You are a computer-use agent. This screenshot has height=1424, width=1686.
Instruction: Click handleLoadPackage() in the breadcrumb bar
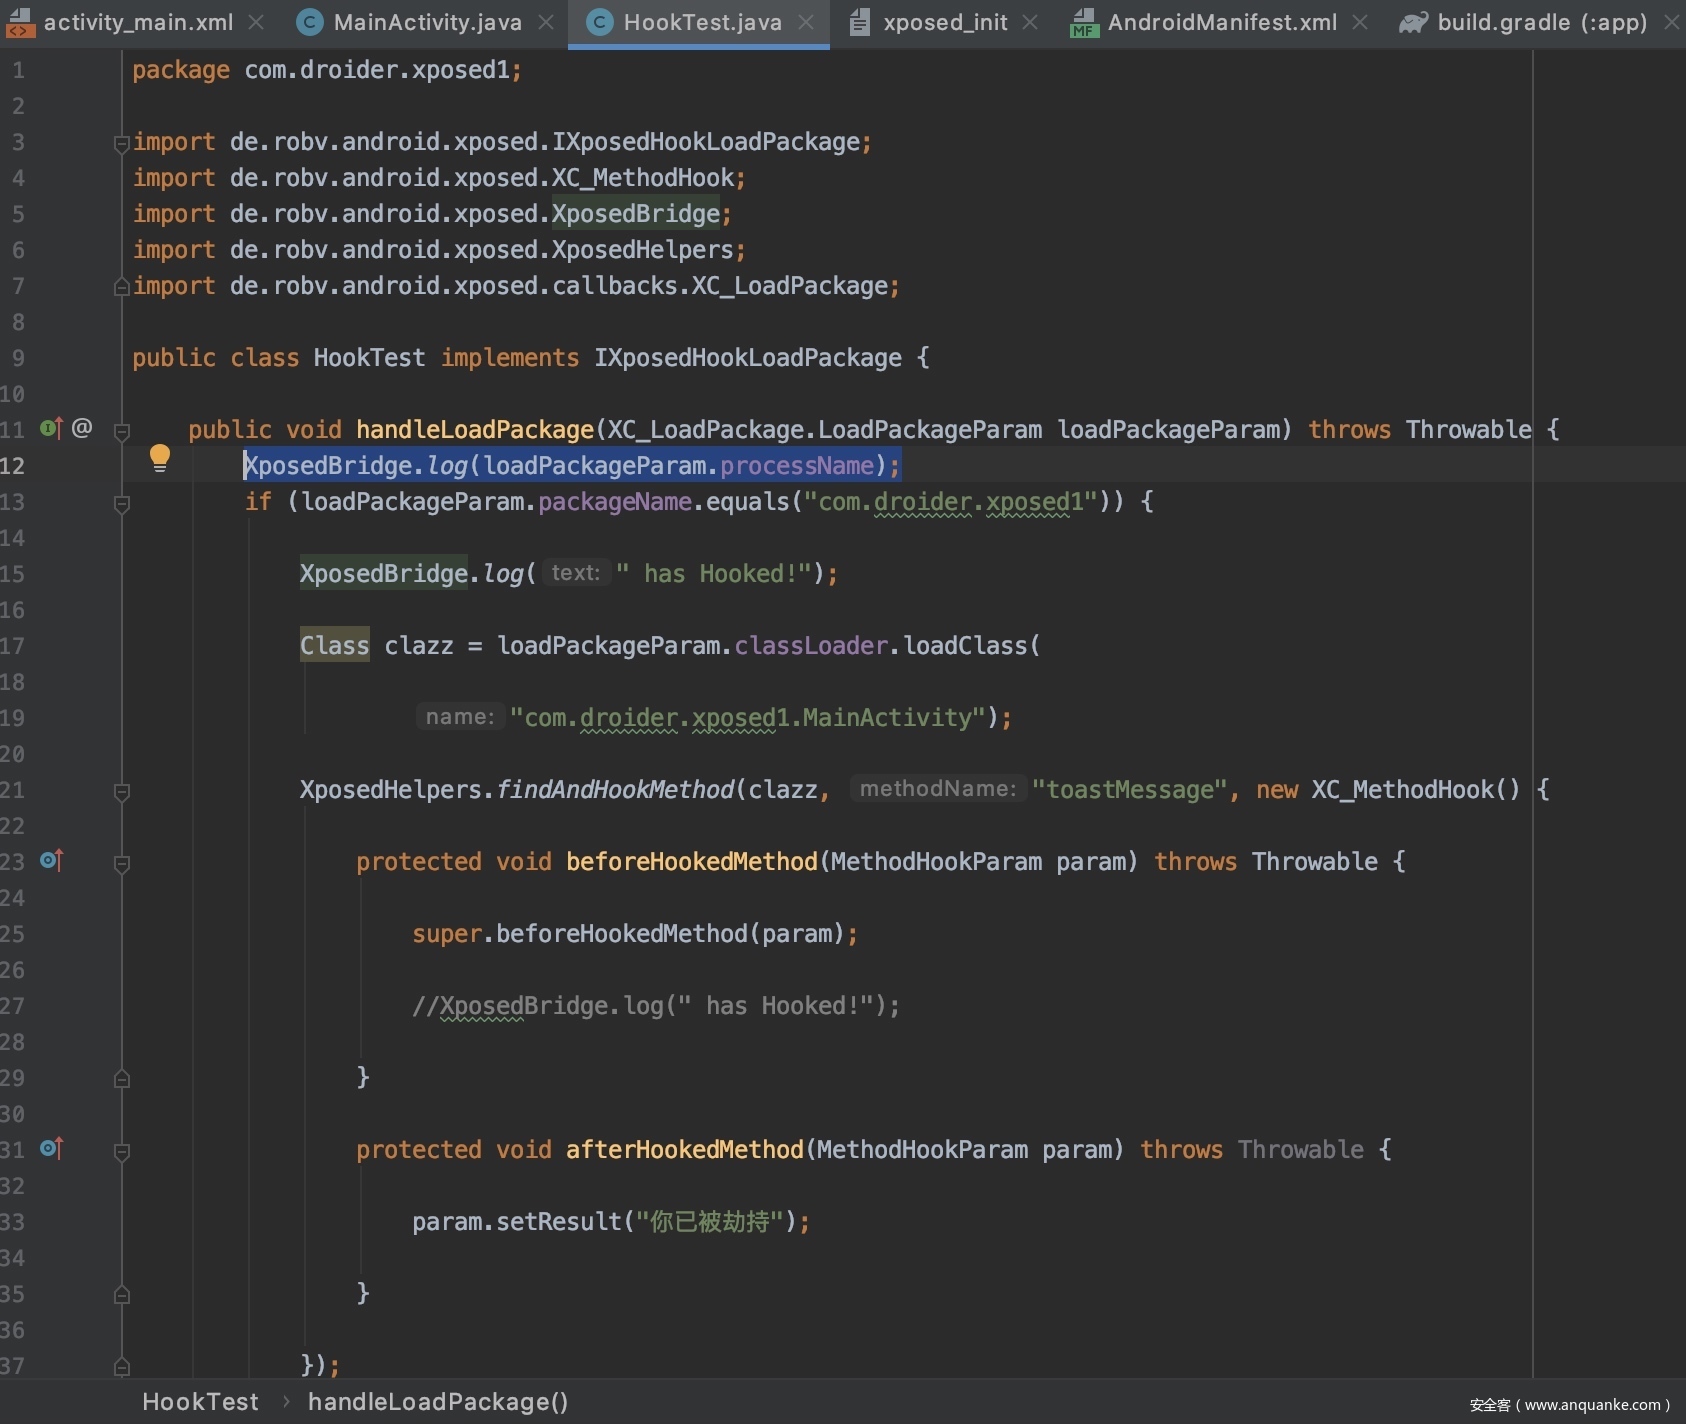(438, 1402)
